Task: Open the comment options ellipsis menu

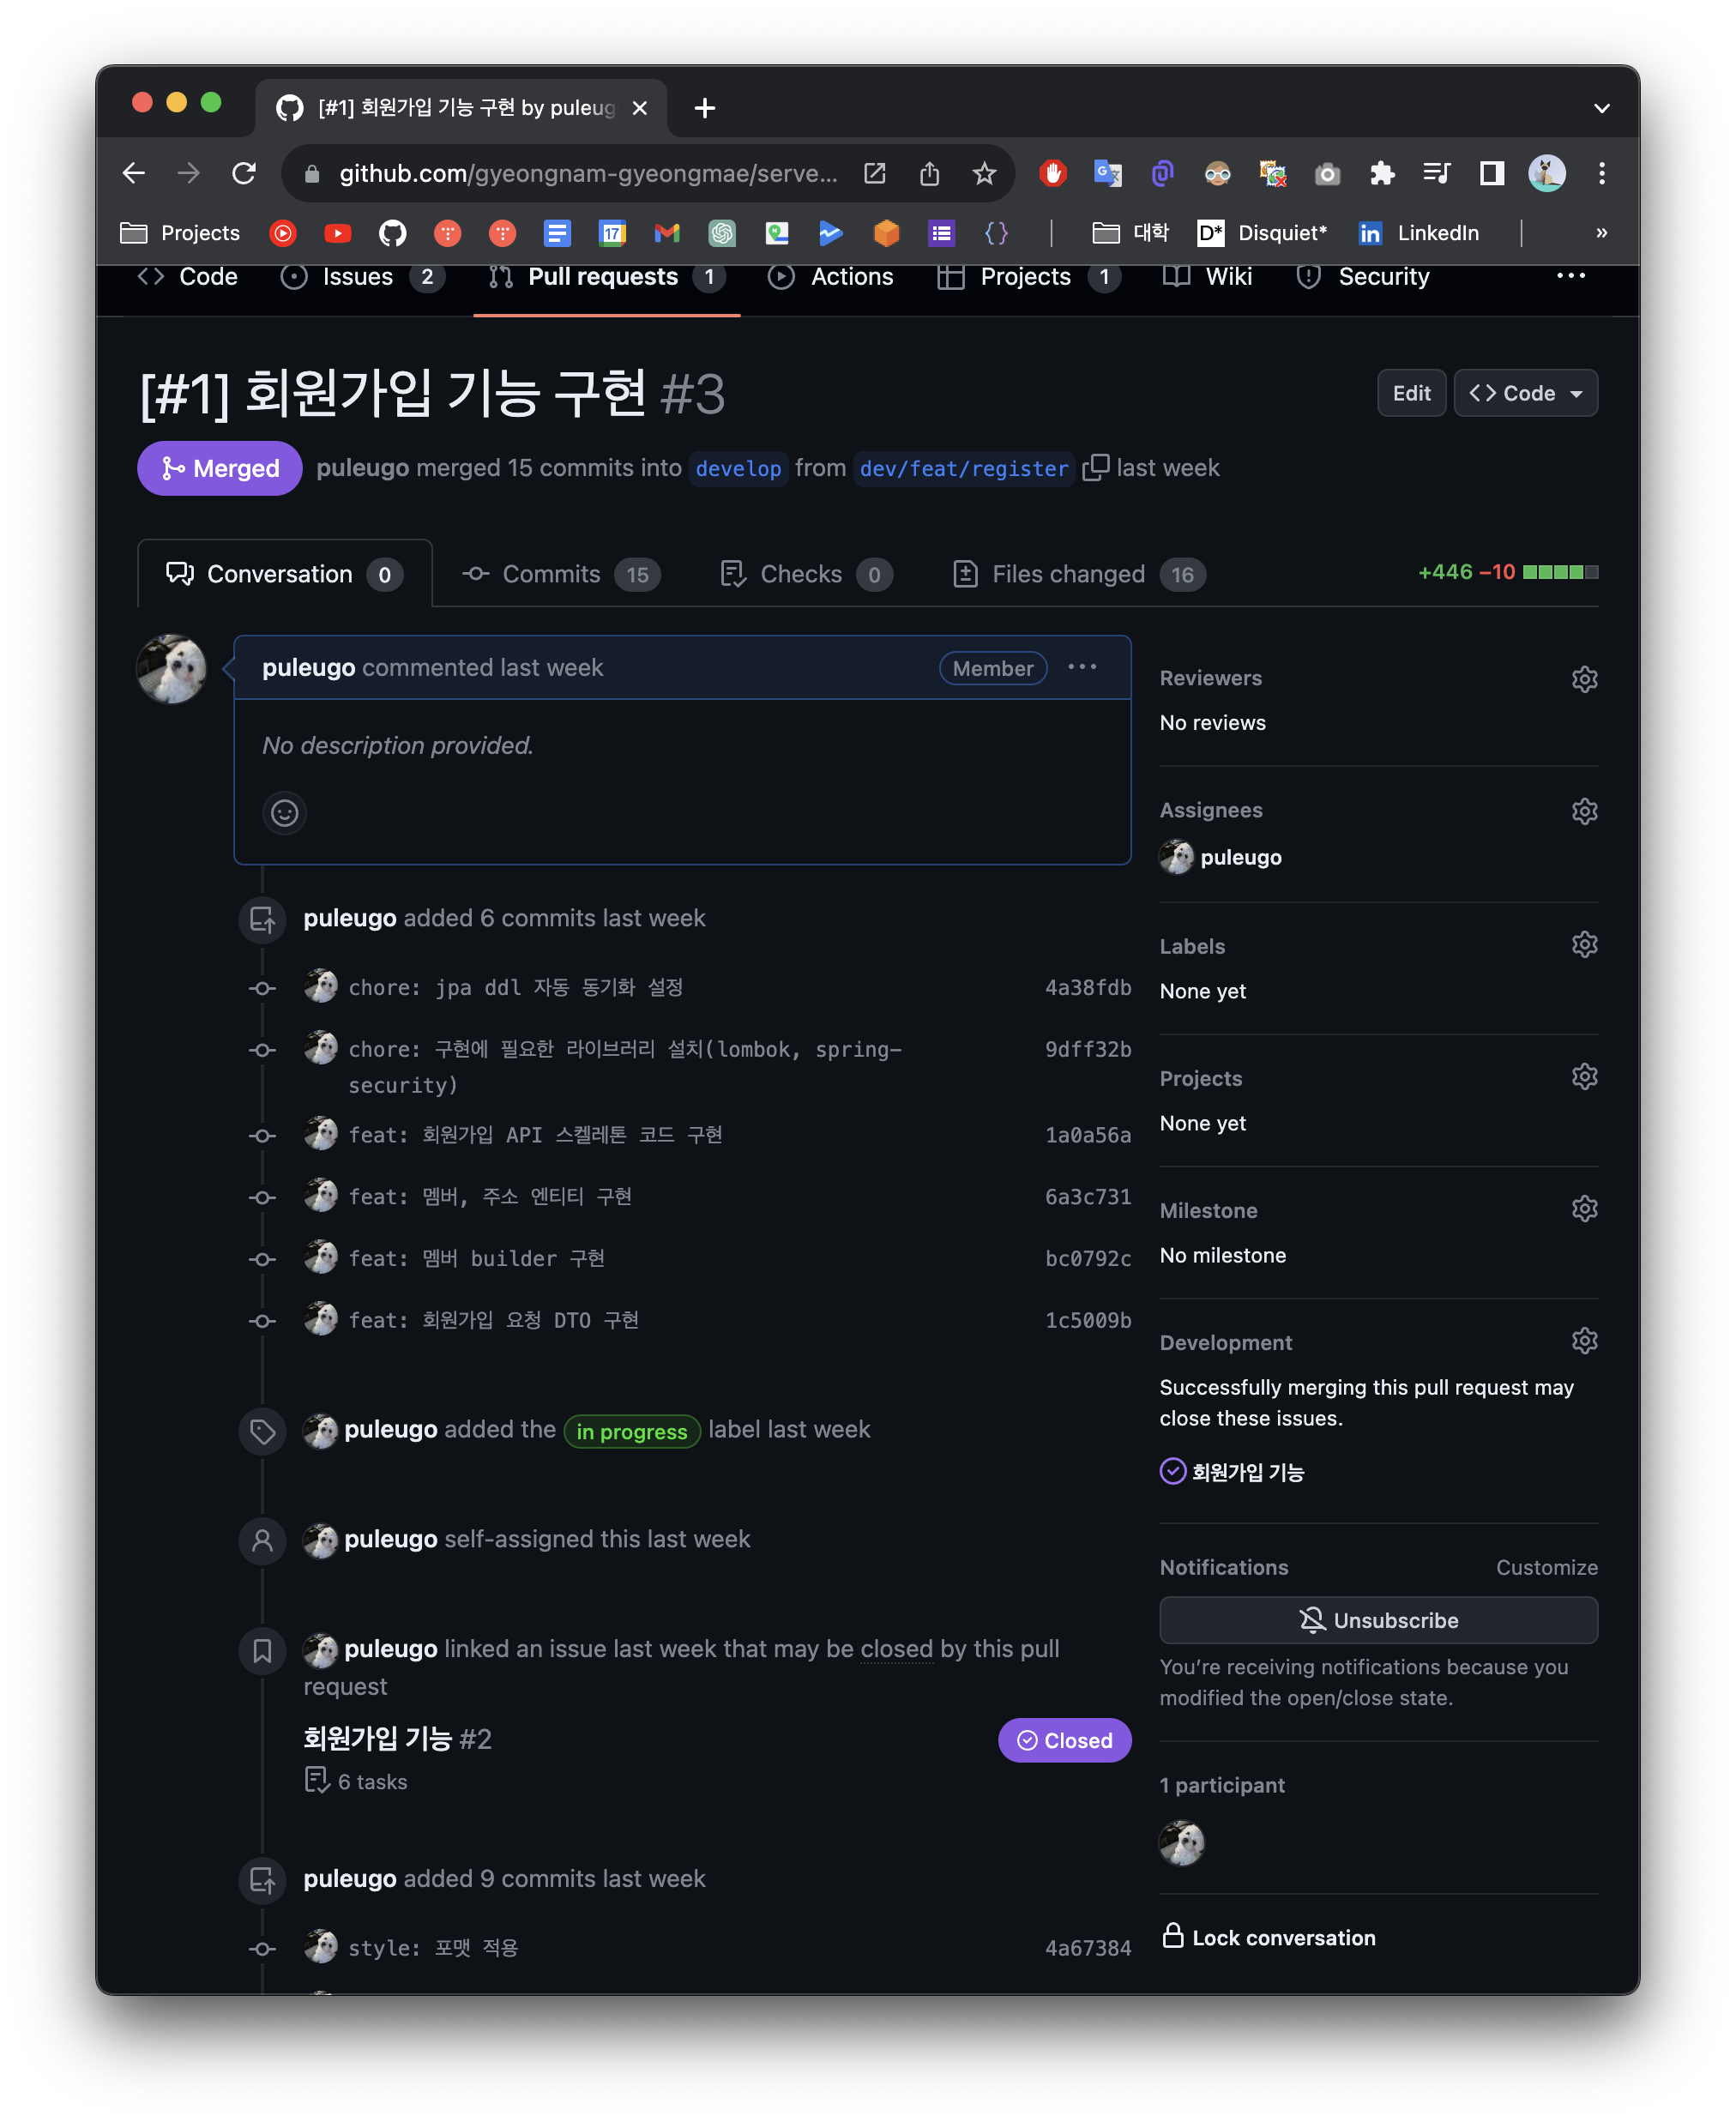Action: click(x=1082, y=667)
